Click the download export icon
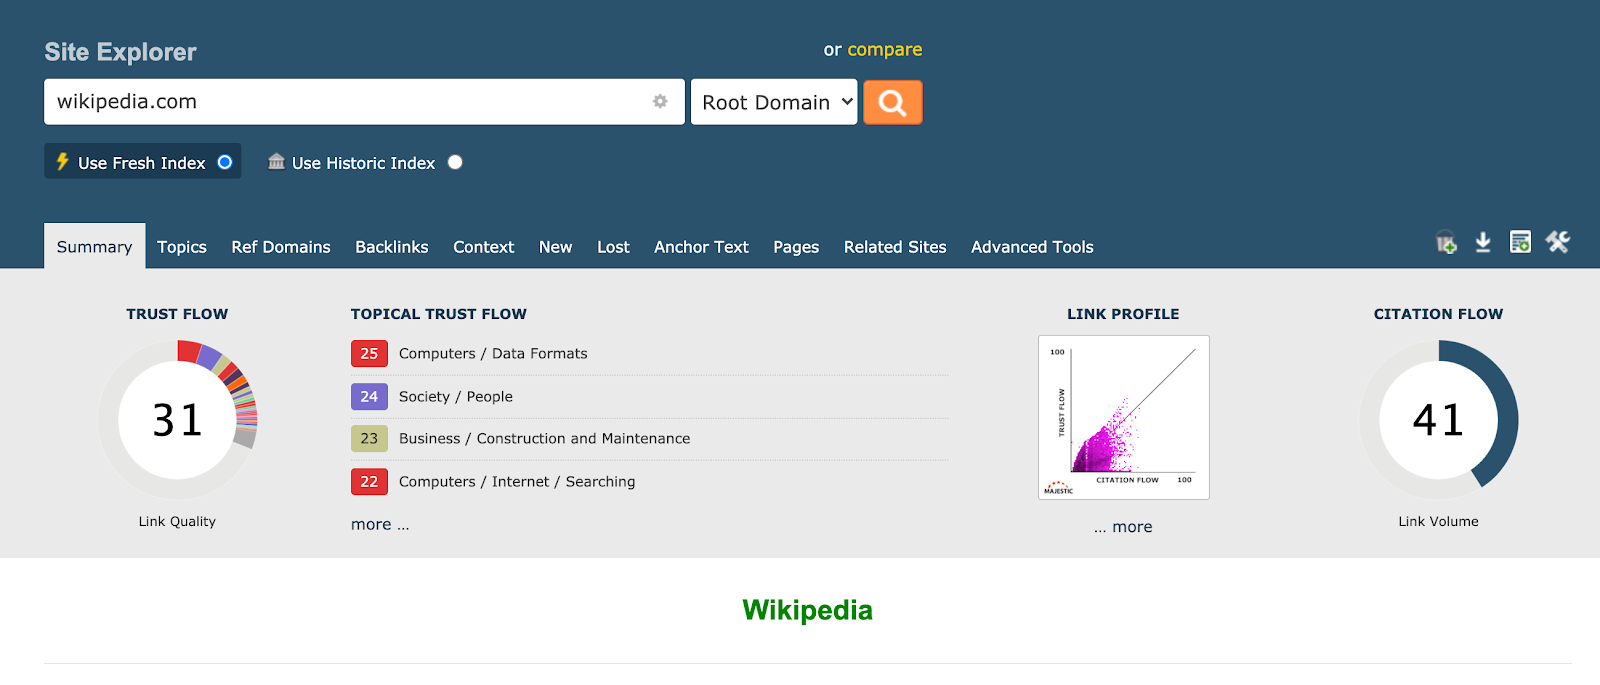 (x=1483, y=242)
